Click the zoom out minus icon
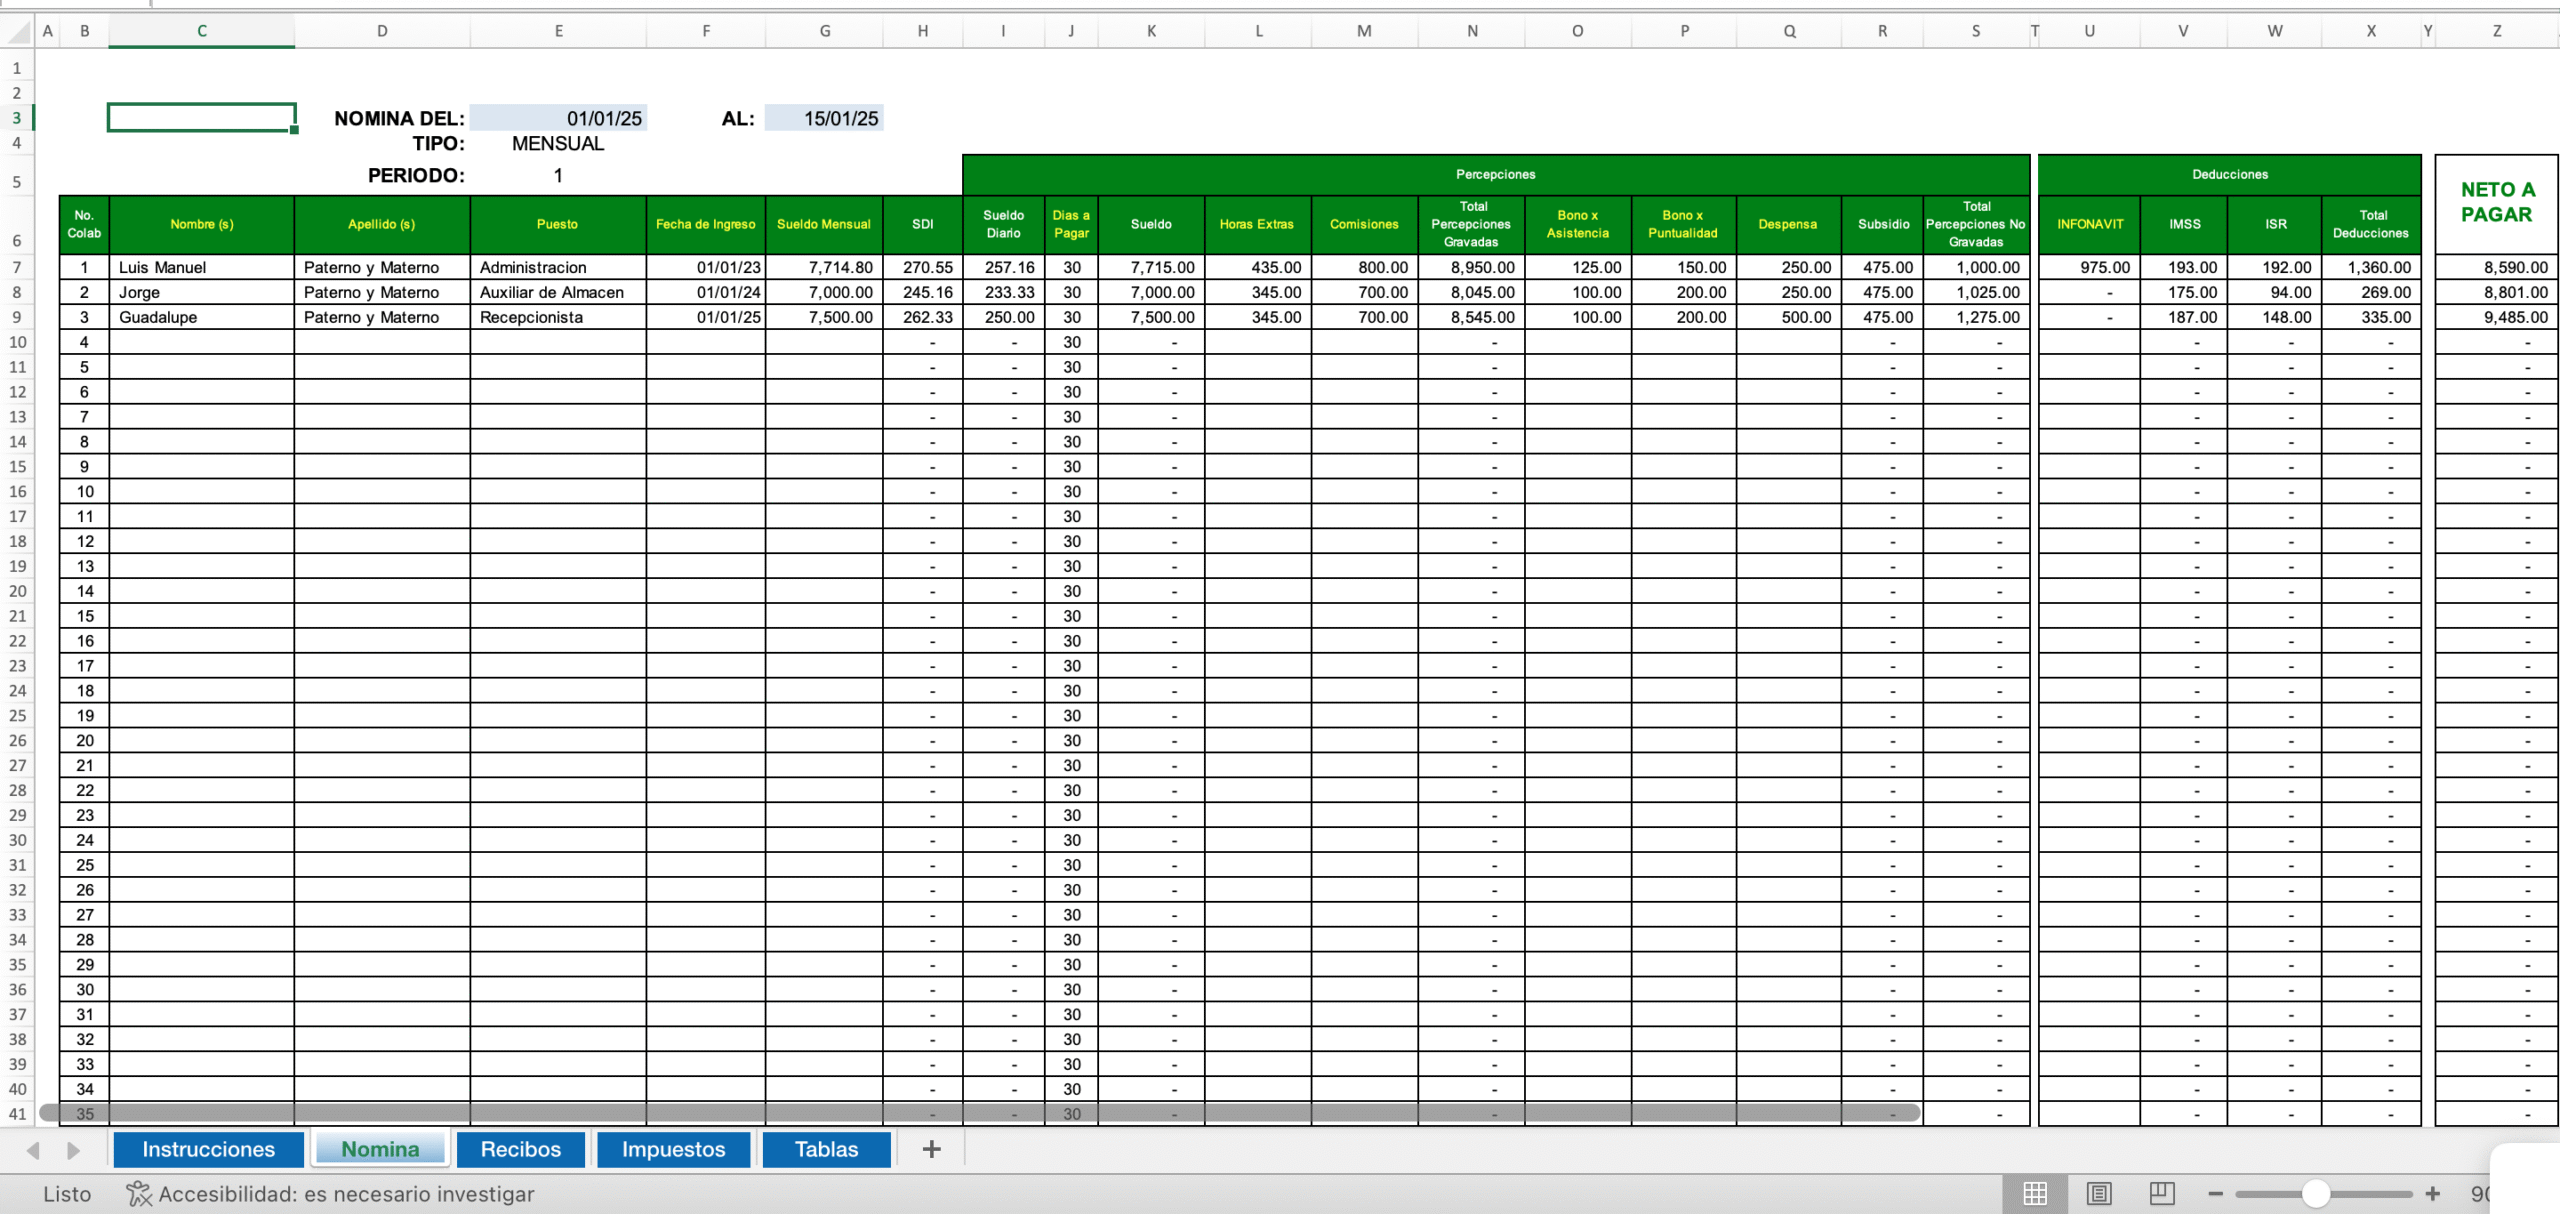The height and width of the screenshot is (1214, 2560). 2215,1193
